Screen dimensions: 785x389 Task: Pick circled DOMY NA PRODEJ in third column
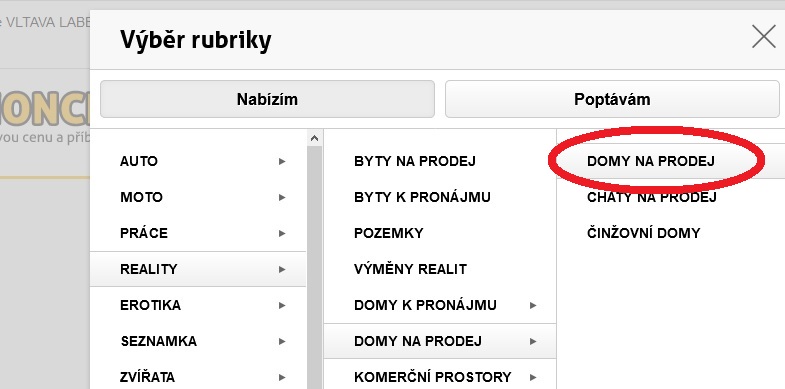click(651, 161)
